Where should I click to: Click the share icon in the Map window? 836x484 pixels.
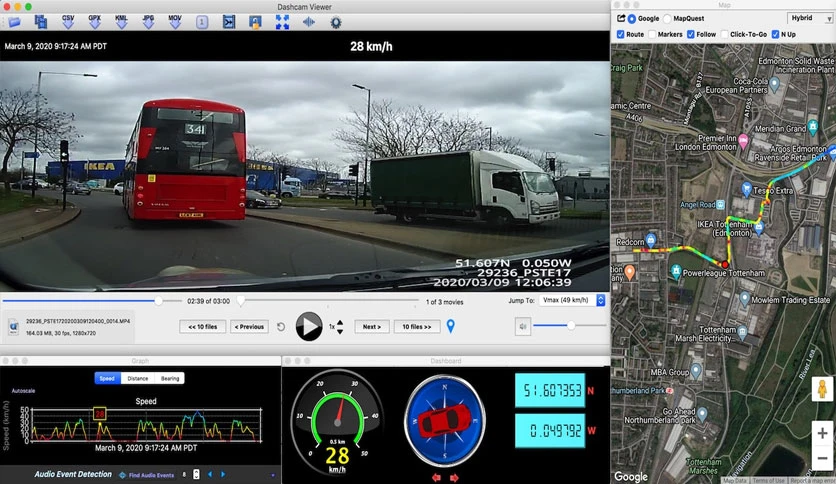[621, 18]
